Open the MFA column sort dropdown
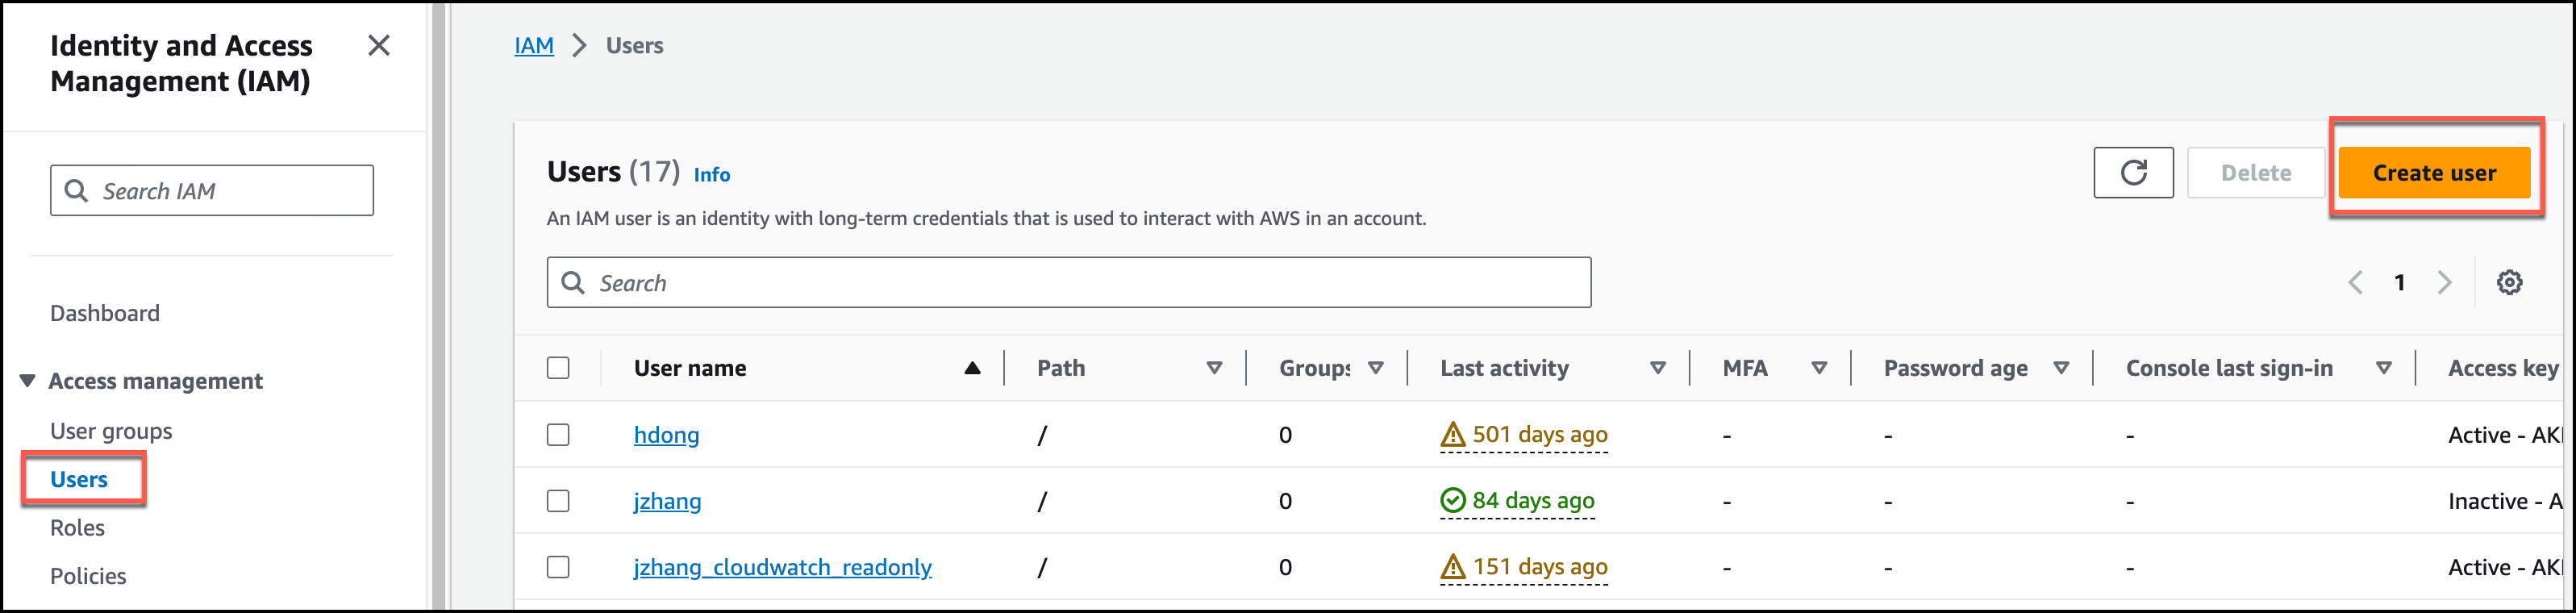Viewport: 2576px width, 613px height. pyautogui.click(x=1818, y=368)
